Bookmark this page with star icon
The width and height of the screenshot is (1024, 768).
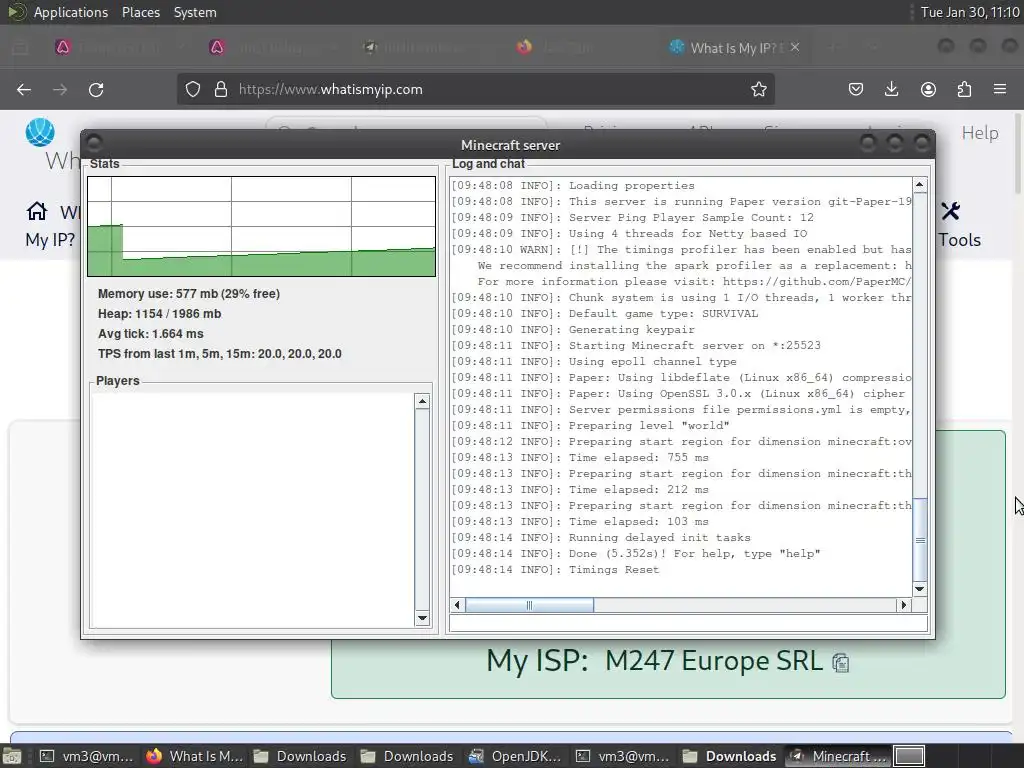click(758, 89)
